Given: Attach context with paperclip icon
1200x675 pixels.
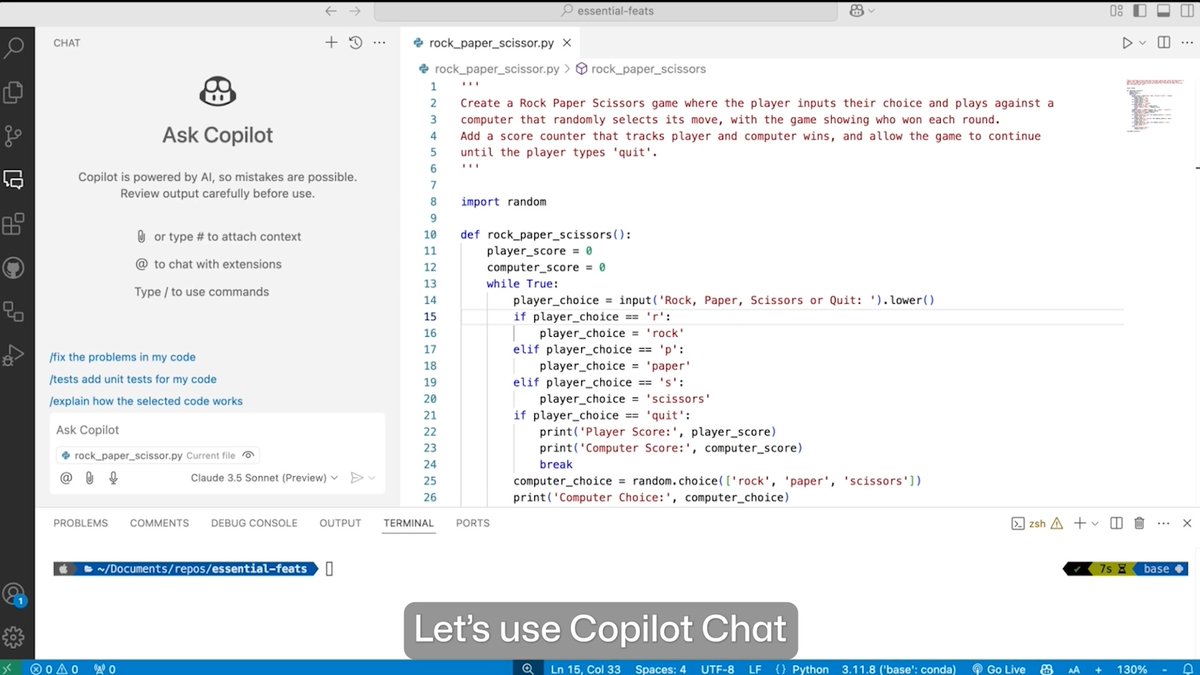Looking at the screenshot, I should (89, 478).
